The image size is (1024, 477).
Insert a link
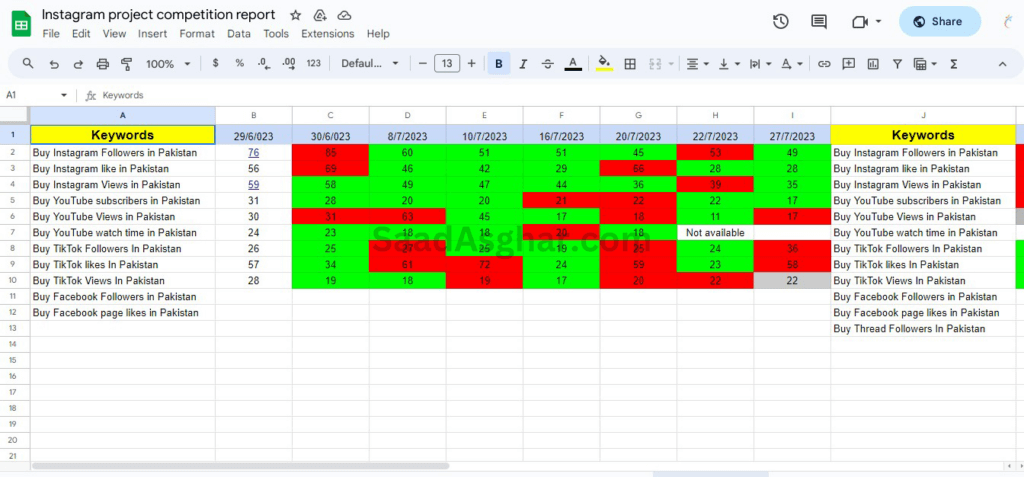tap(824, 63)
